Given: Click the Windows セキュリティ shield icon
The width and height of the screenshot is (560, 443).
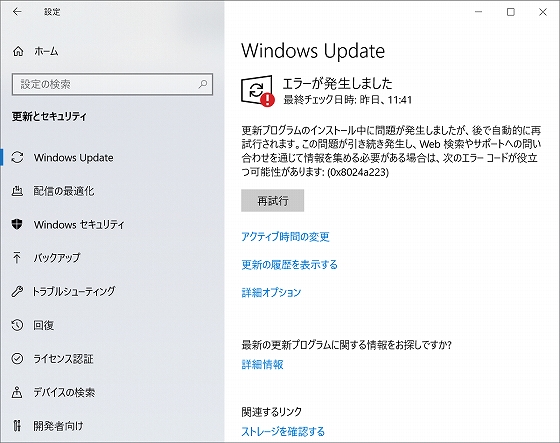Looking at the screenshot, I should tap(17, 224).
